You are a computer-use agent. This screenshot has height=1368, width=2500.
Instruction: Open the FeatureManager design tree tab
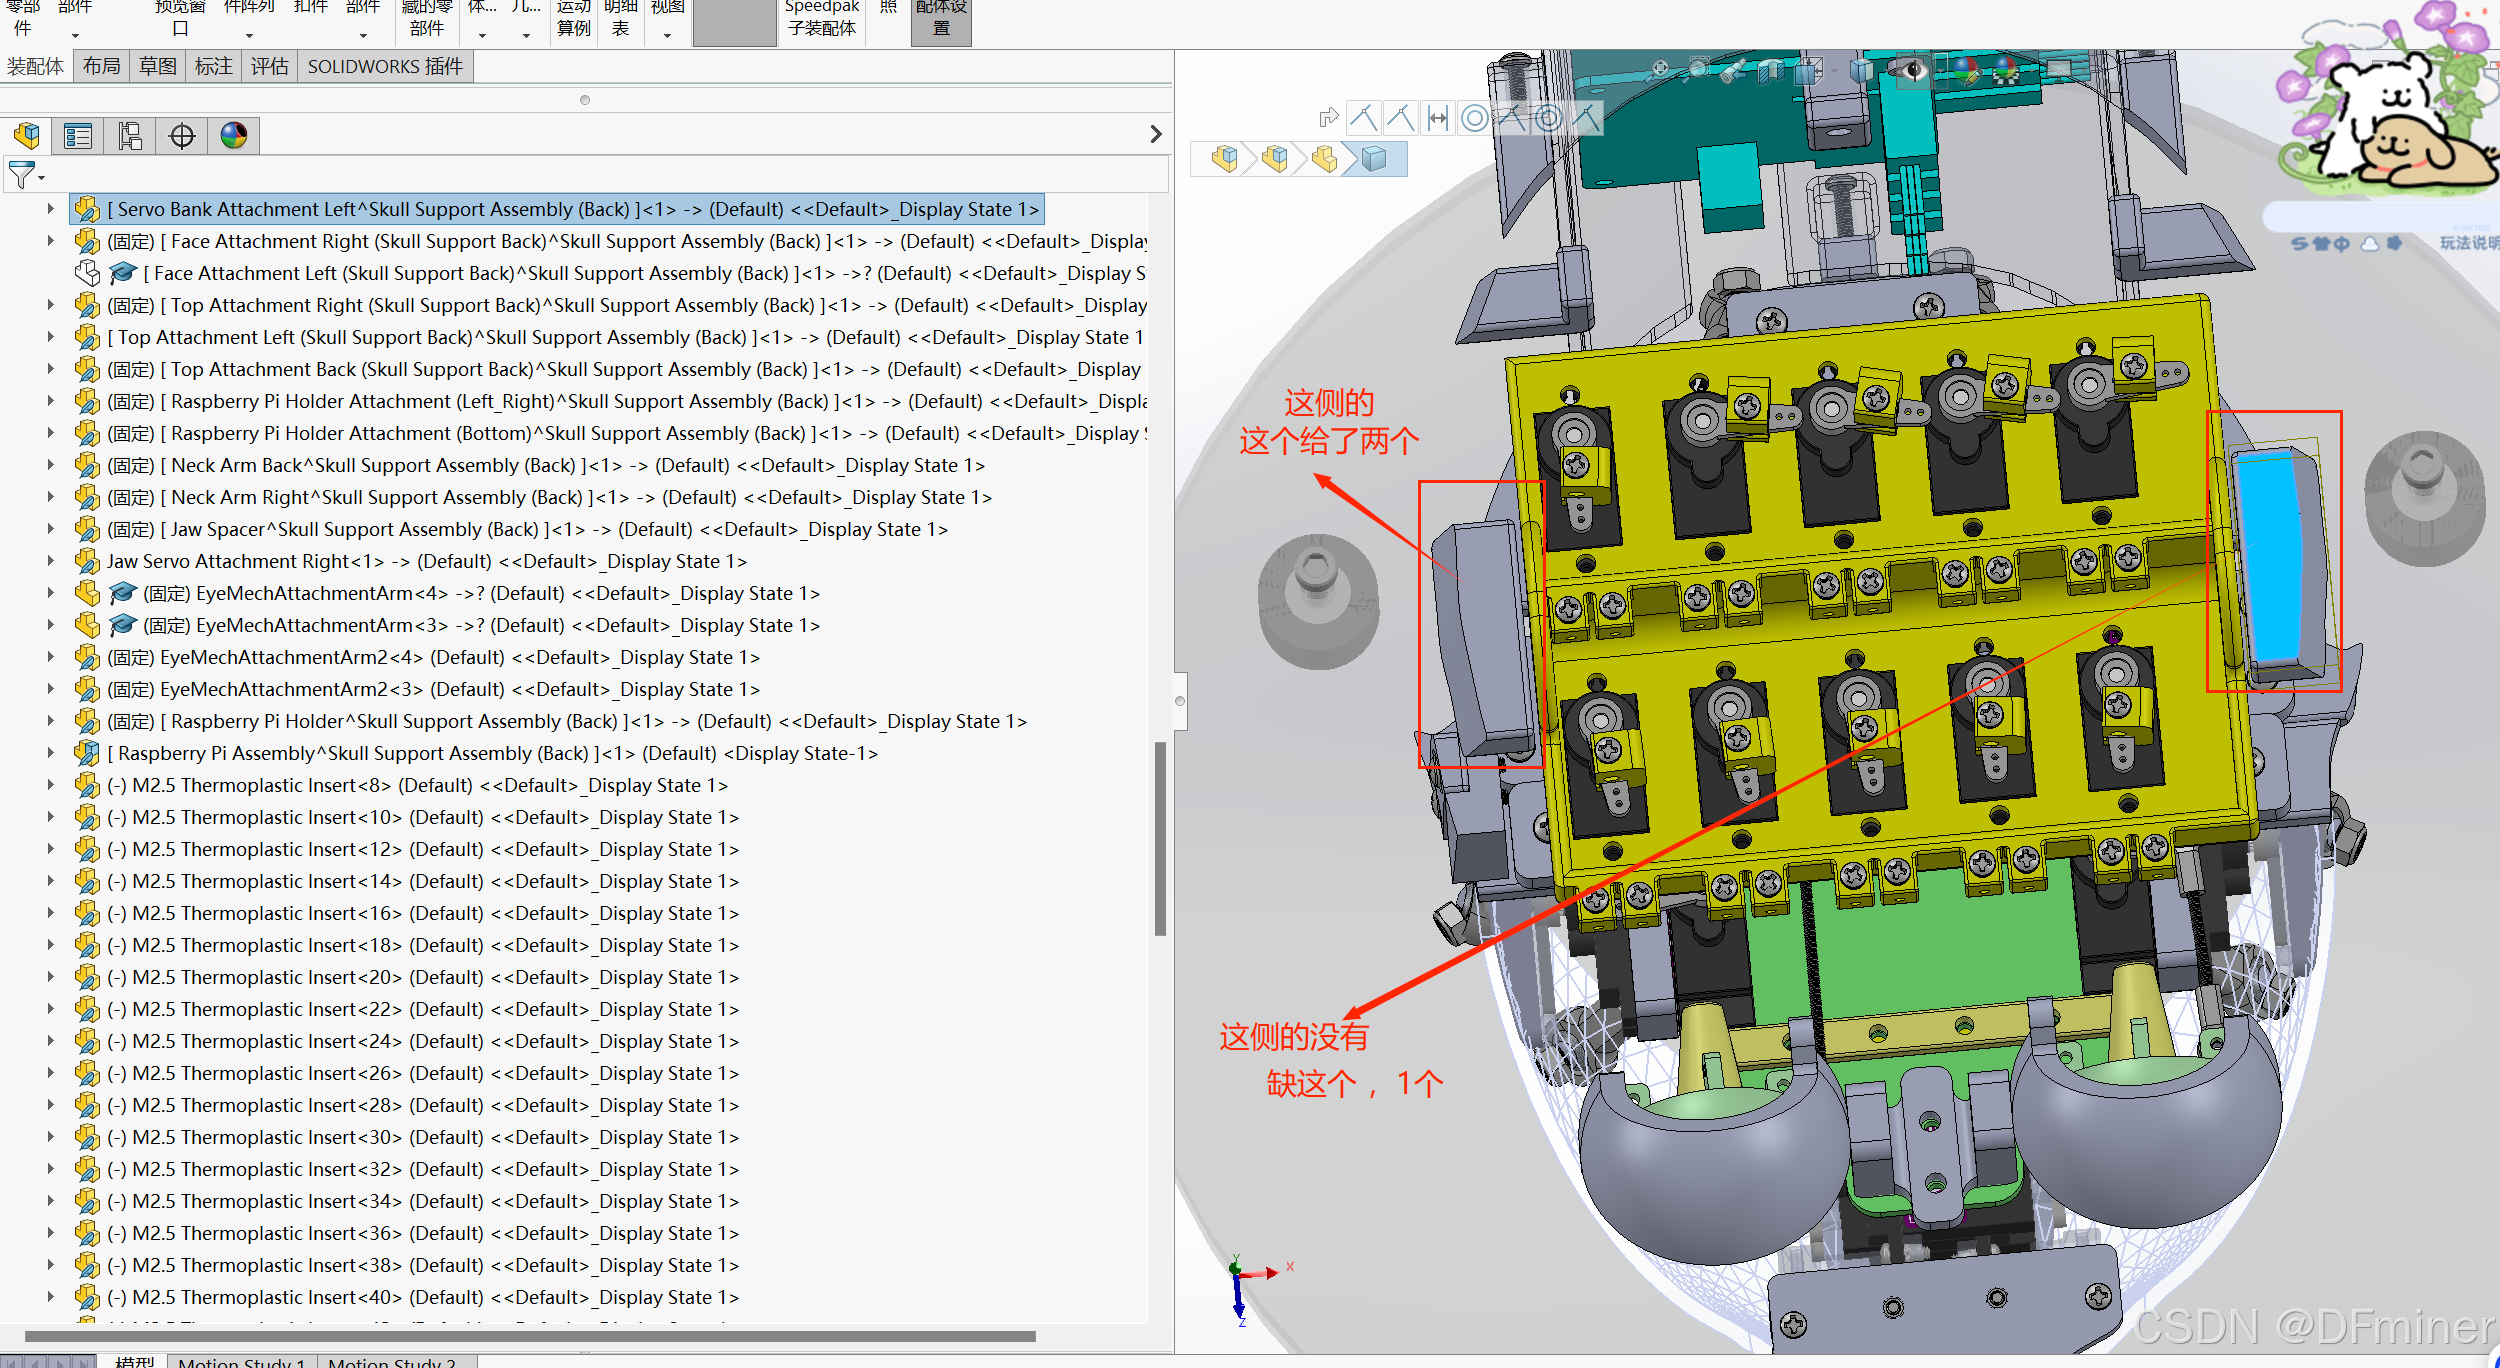[27, 136]
